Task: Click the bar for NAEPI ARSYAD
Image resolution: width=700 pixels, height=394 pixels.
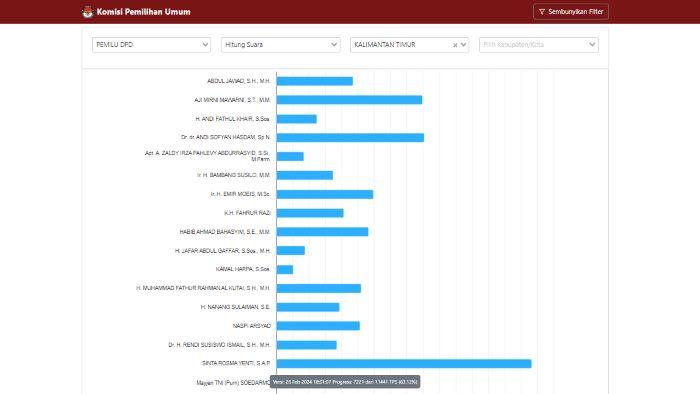Action: (318, 326)
